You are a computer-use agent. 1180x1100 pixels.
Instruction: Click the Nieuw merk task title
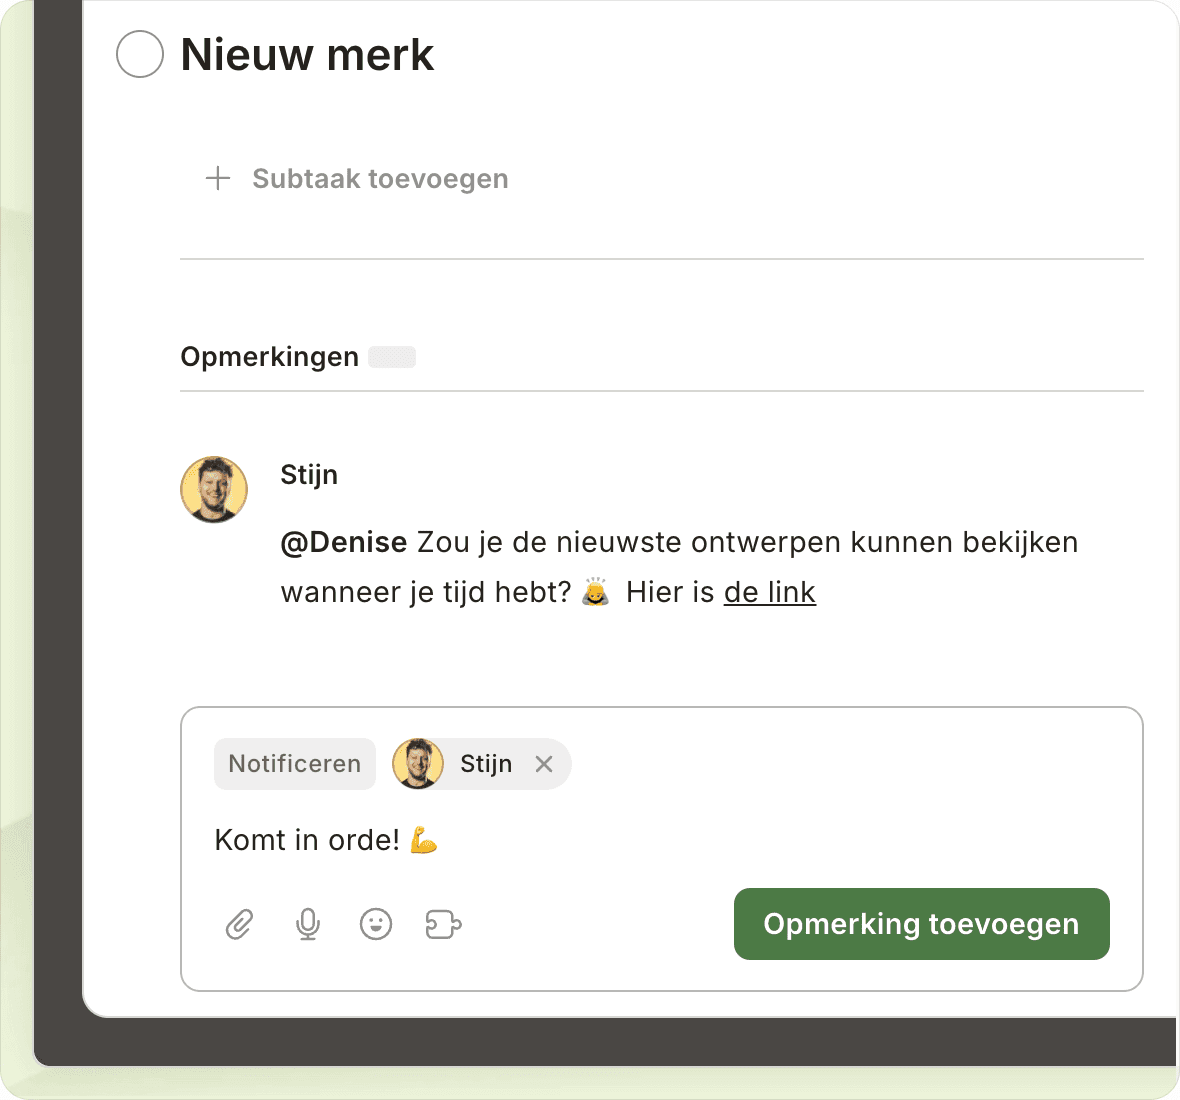tap(307, 54)
